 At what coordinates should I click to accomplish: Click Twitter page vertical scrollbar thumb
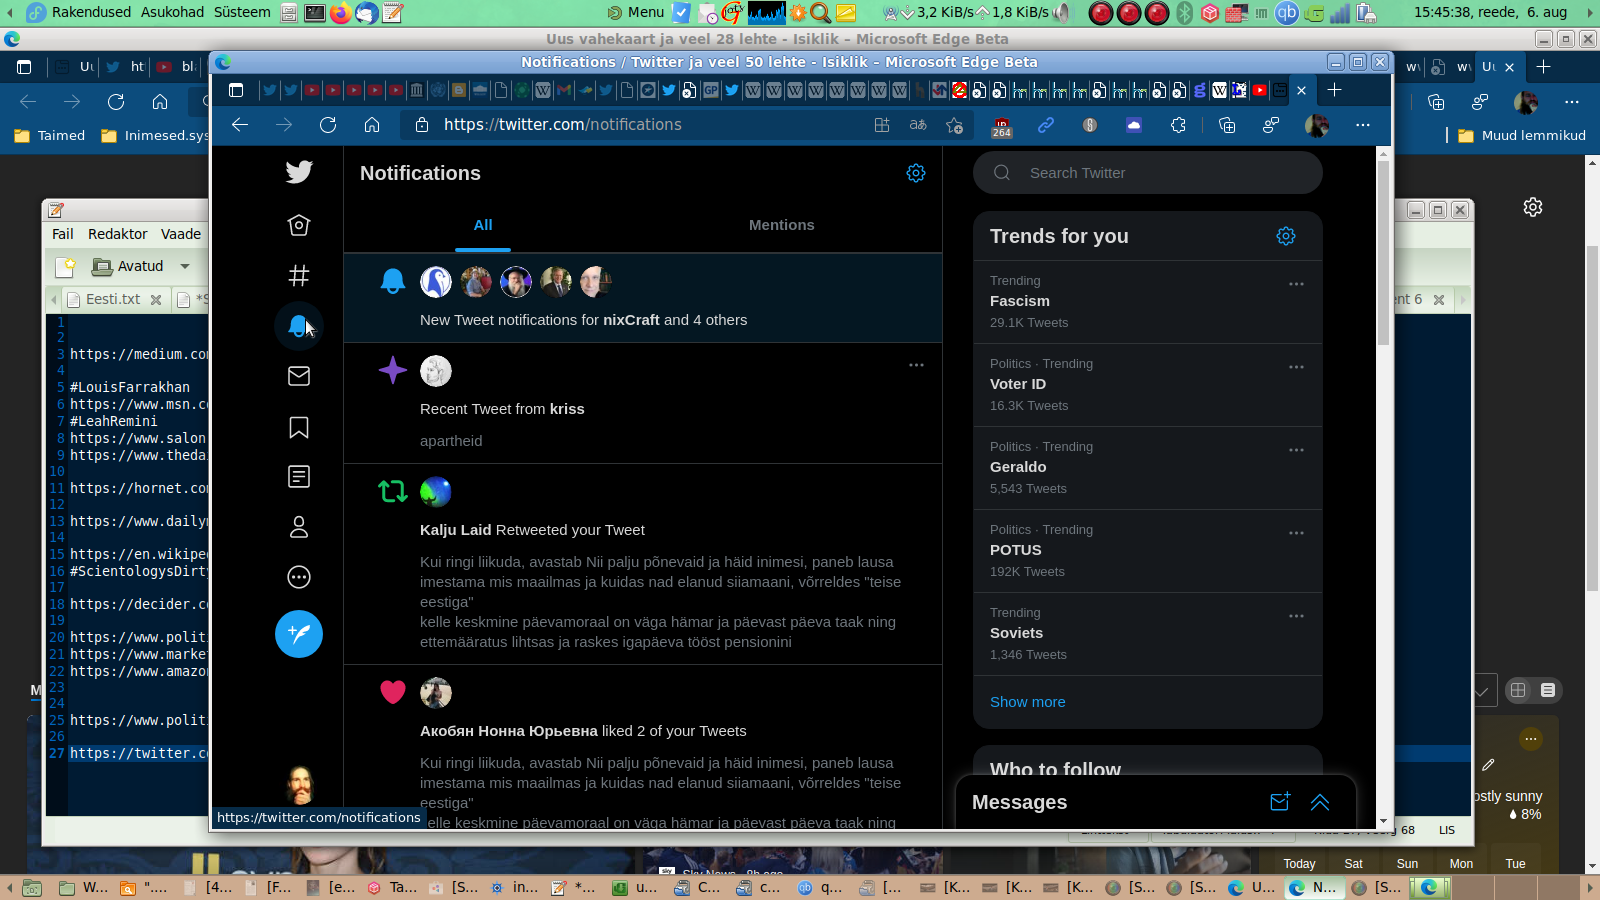[1384, 252]
